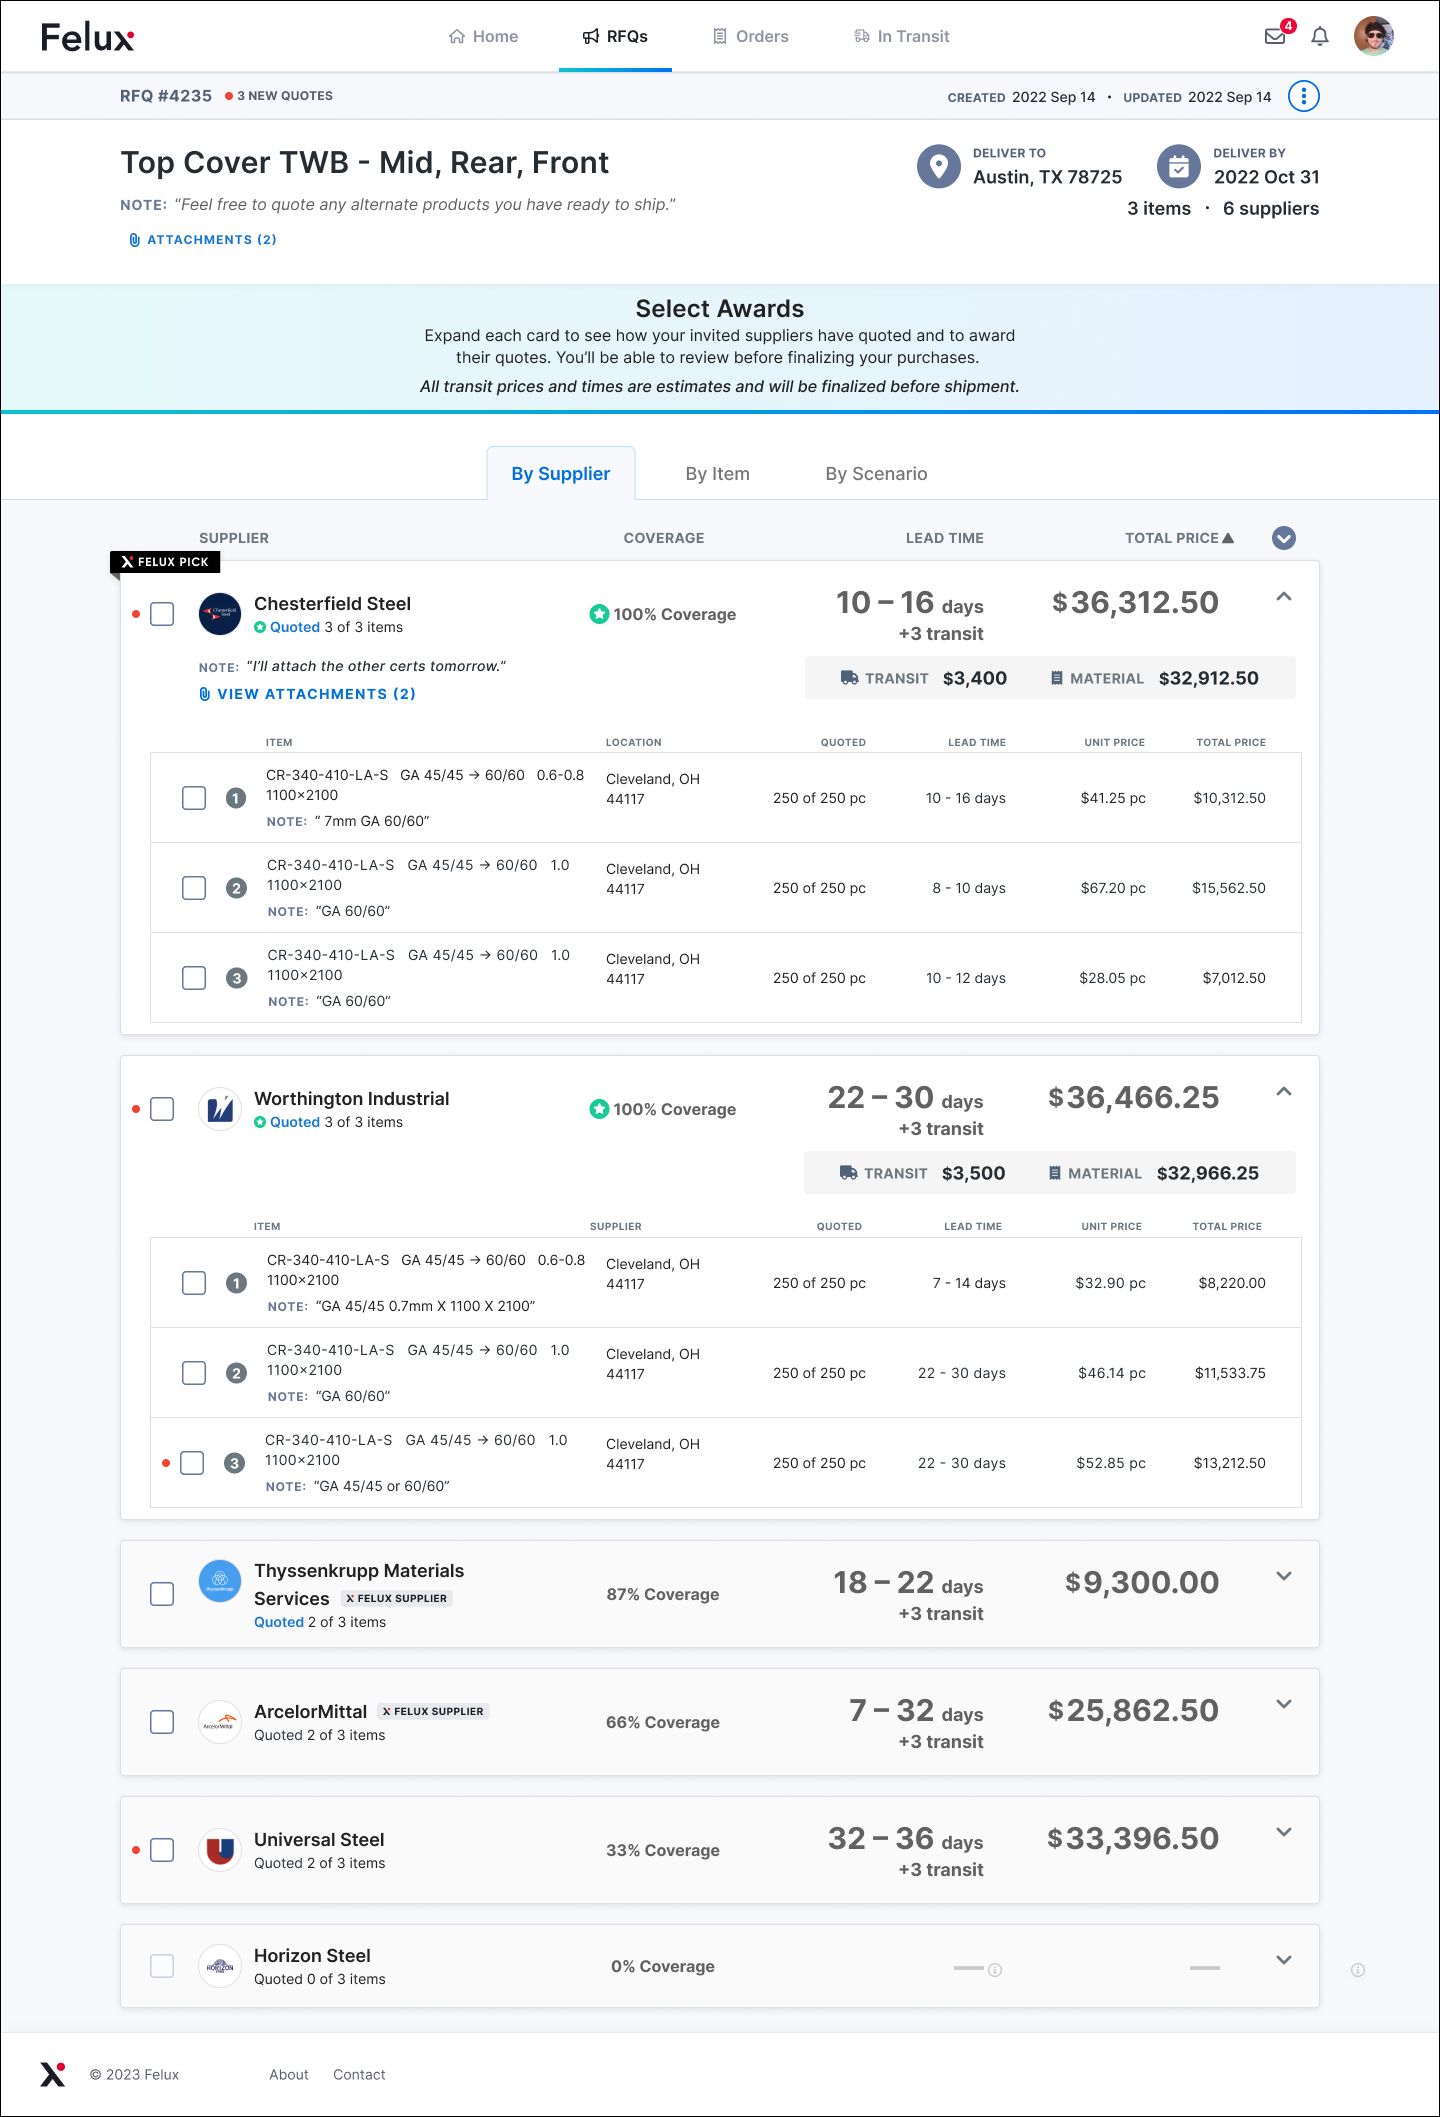Click the ArcelorMittal logo
The image size is (1440, 2117).
coord(220,1722)
